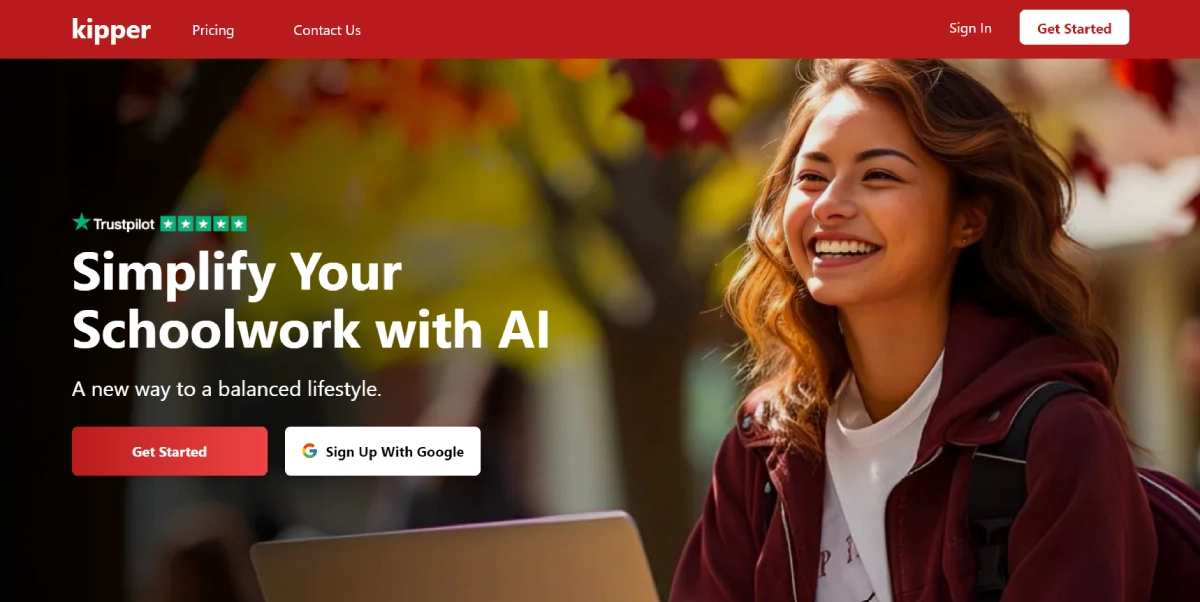Click the Google G icon
This screenshot has width=1200, height=602.
click(x=310, y=451)
